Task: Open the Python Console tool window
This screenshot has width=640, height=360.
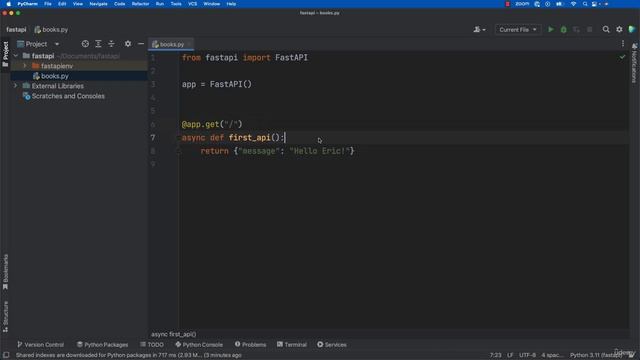Action: [199, 344]
